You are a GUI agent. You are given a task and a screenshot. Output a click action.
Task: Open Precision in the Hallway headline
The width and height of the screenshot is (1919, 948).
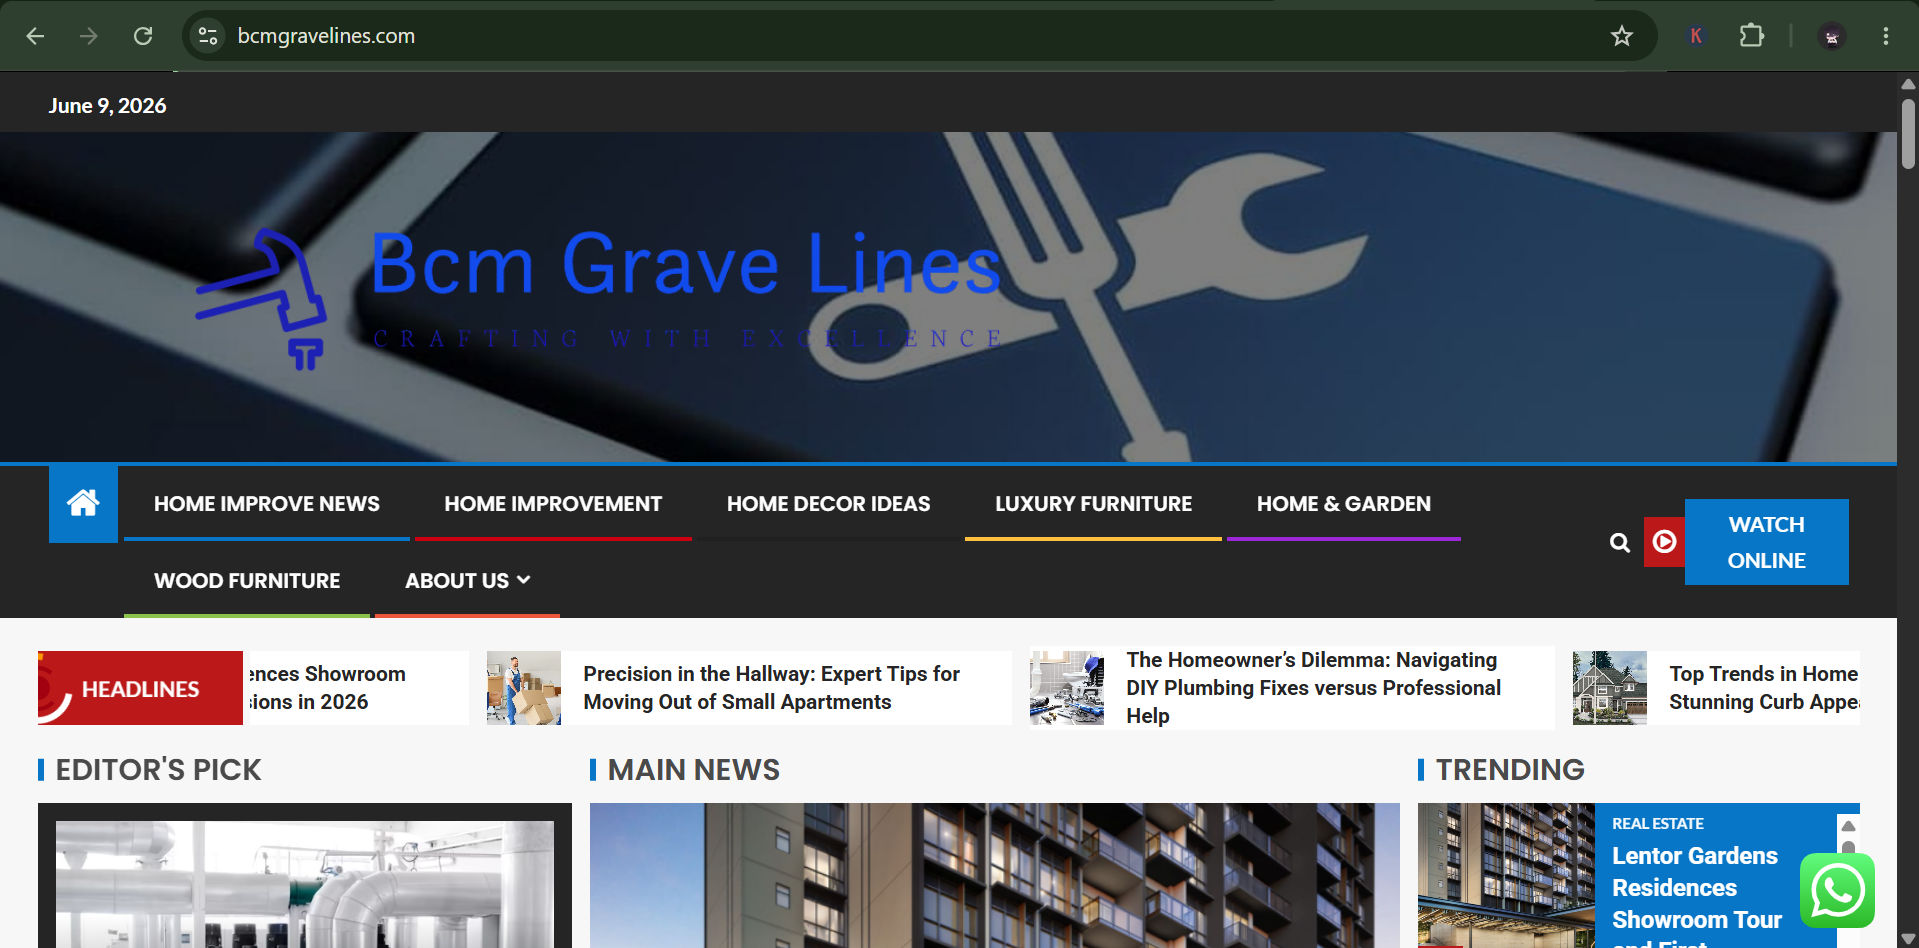[x=771, y=688]
